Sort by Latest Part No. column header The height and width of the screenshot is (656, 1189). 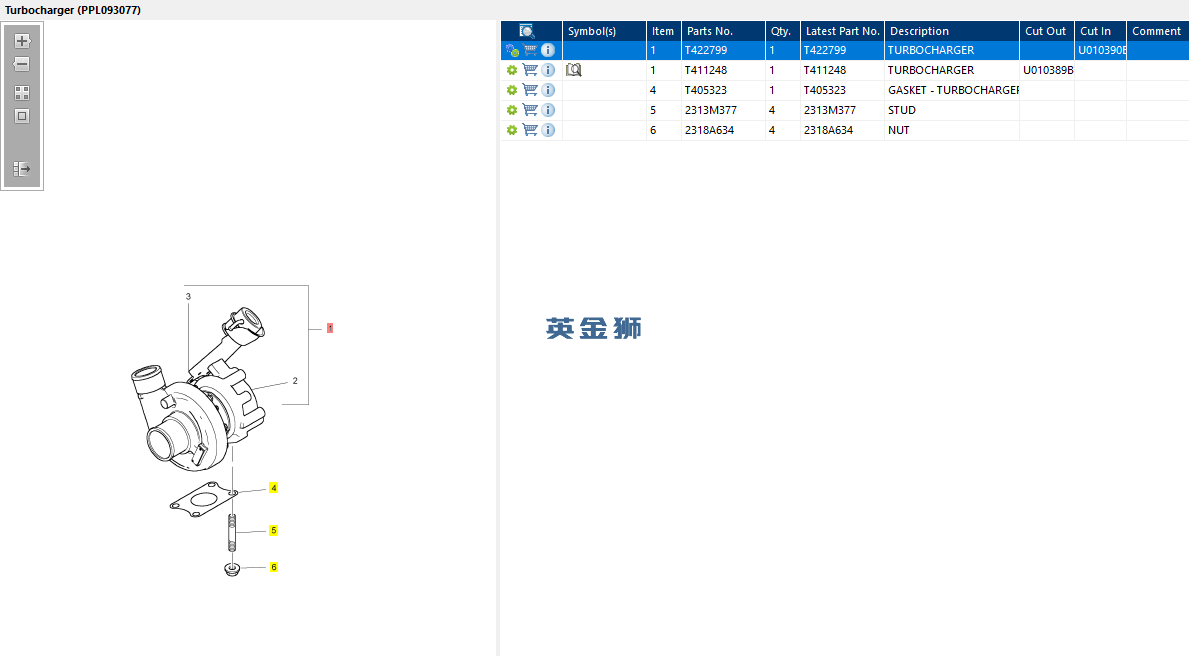click(x=842, y=31)
